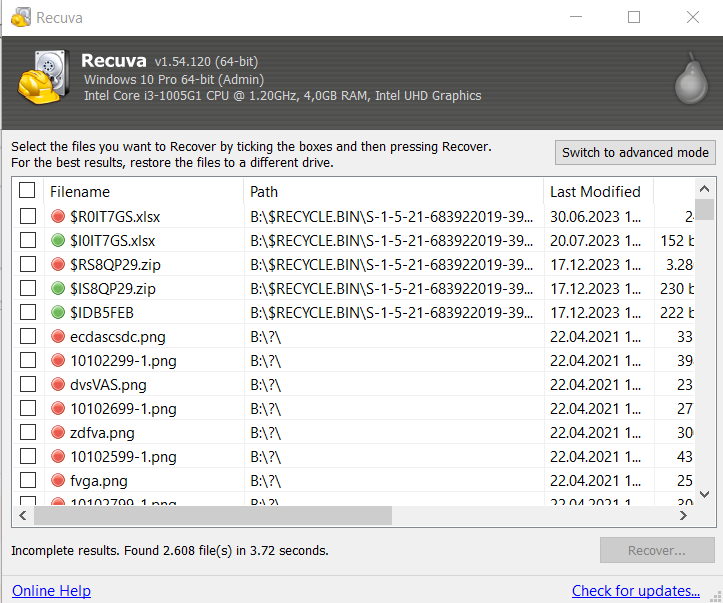Screen dimensions: 723x603
Task: Select the filename $R0IT7GS.xlsx
Action: point(115,217)
